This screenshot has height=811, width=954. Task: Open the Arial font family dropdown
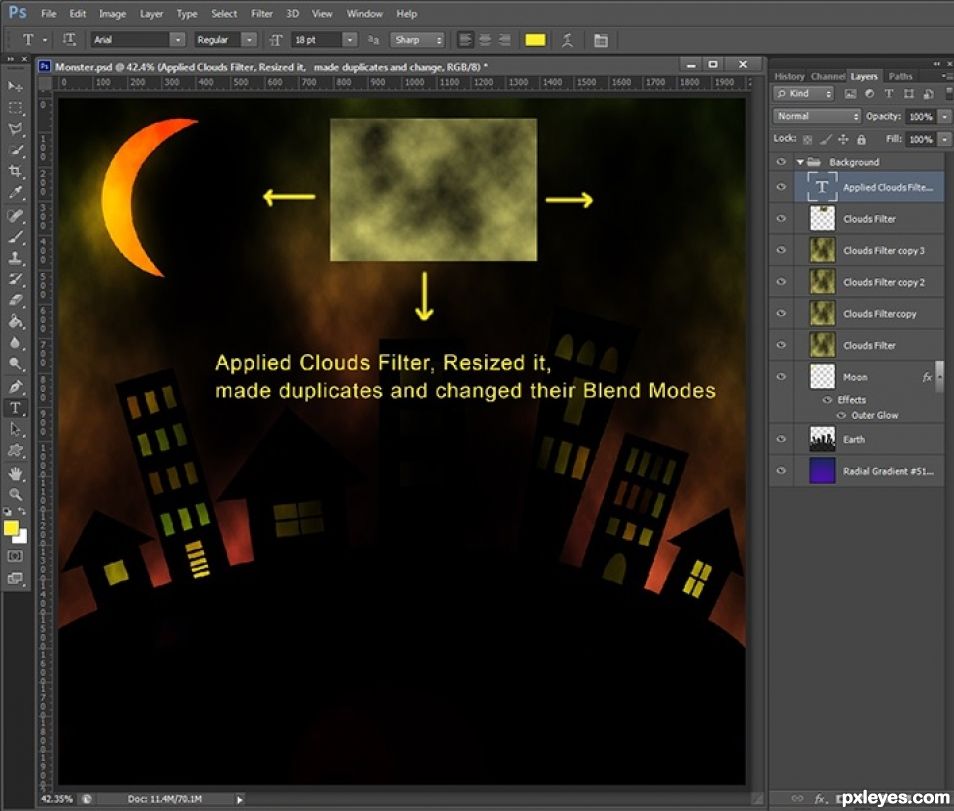coord(177,40)
